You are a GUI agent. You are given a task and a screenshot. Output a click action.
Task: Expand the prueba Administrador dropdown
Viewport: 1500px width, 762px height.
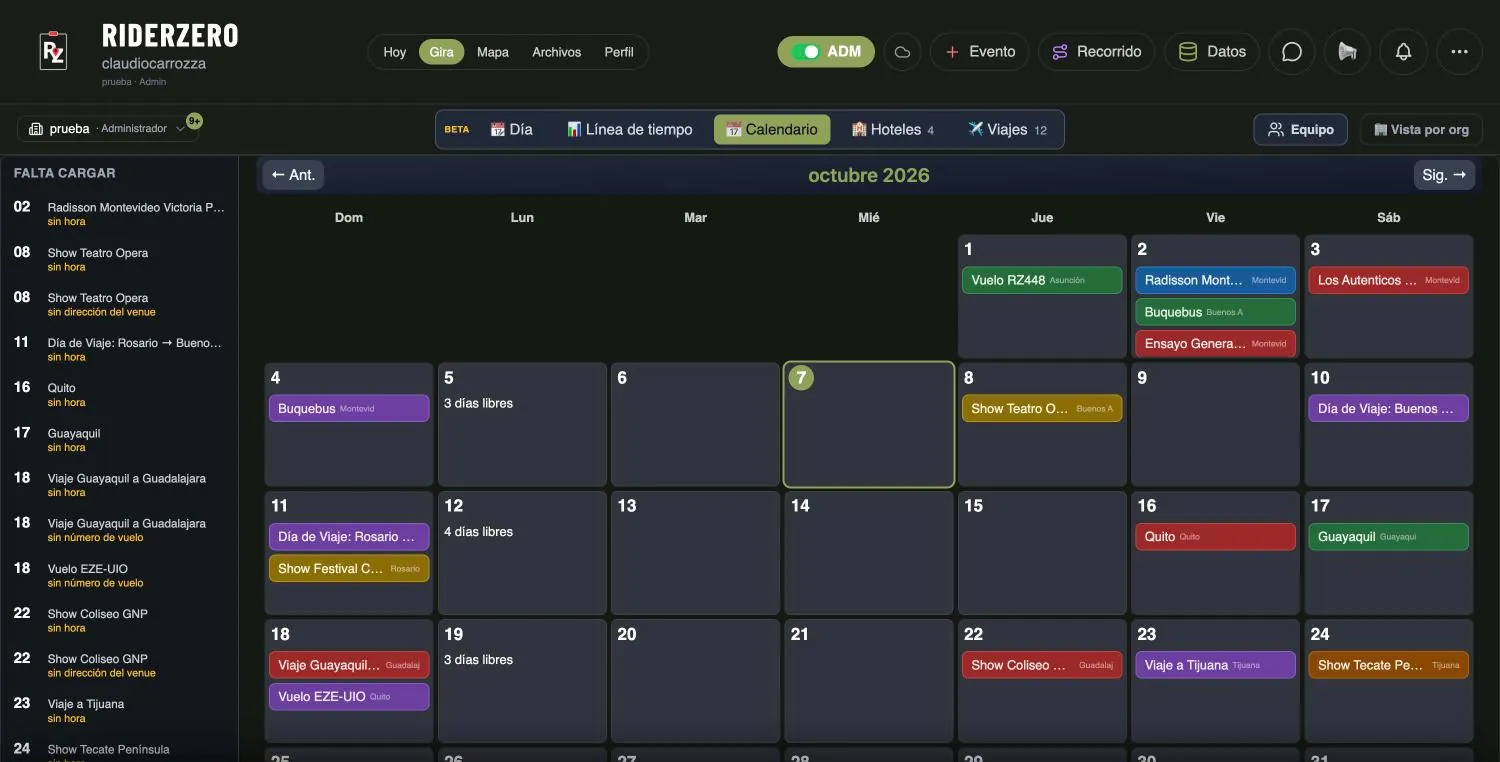[107, 129]
